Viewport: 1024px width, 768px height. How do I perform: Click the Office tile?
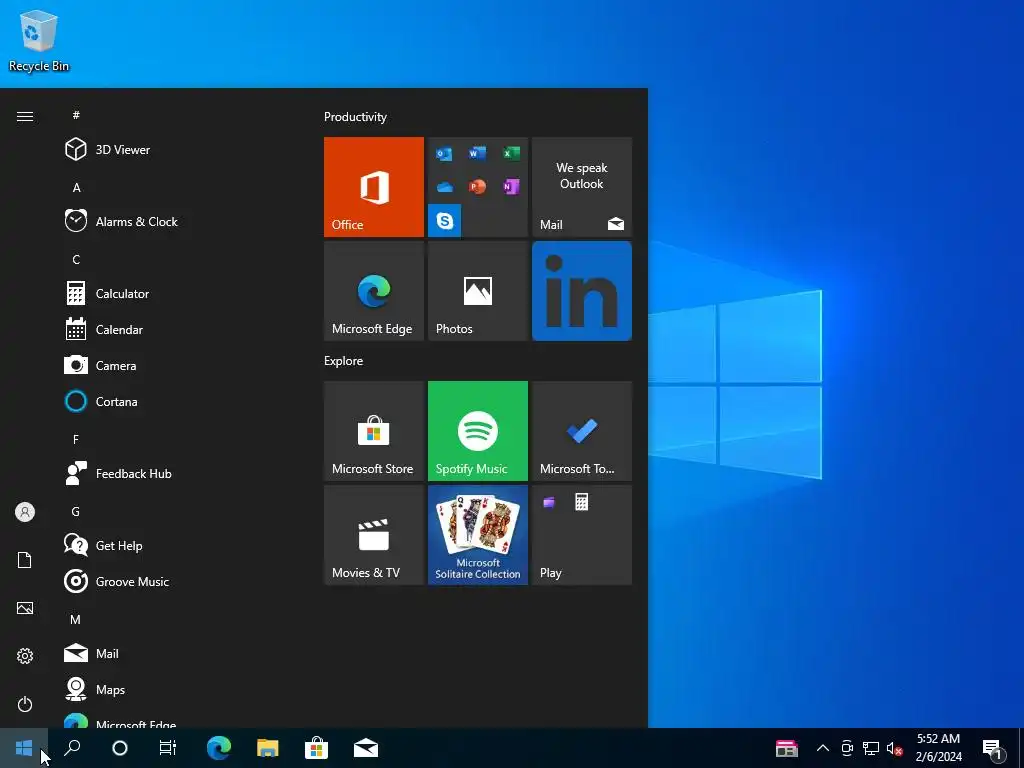[374, 187]
